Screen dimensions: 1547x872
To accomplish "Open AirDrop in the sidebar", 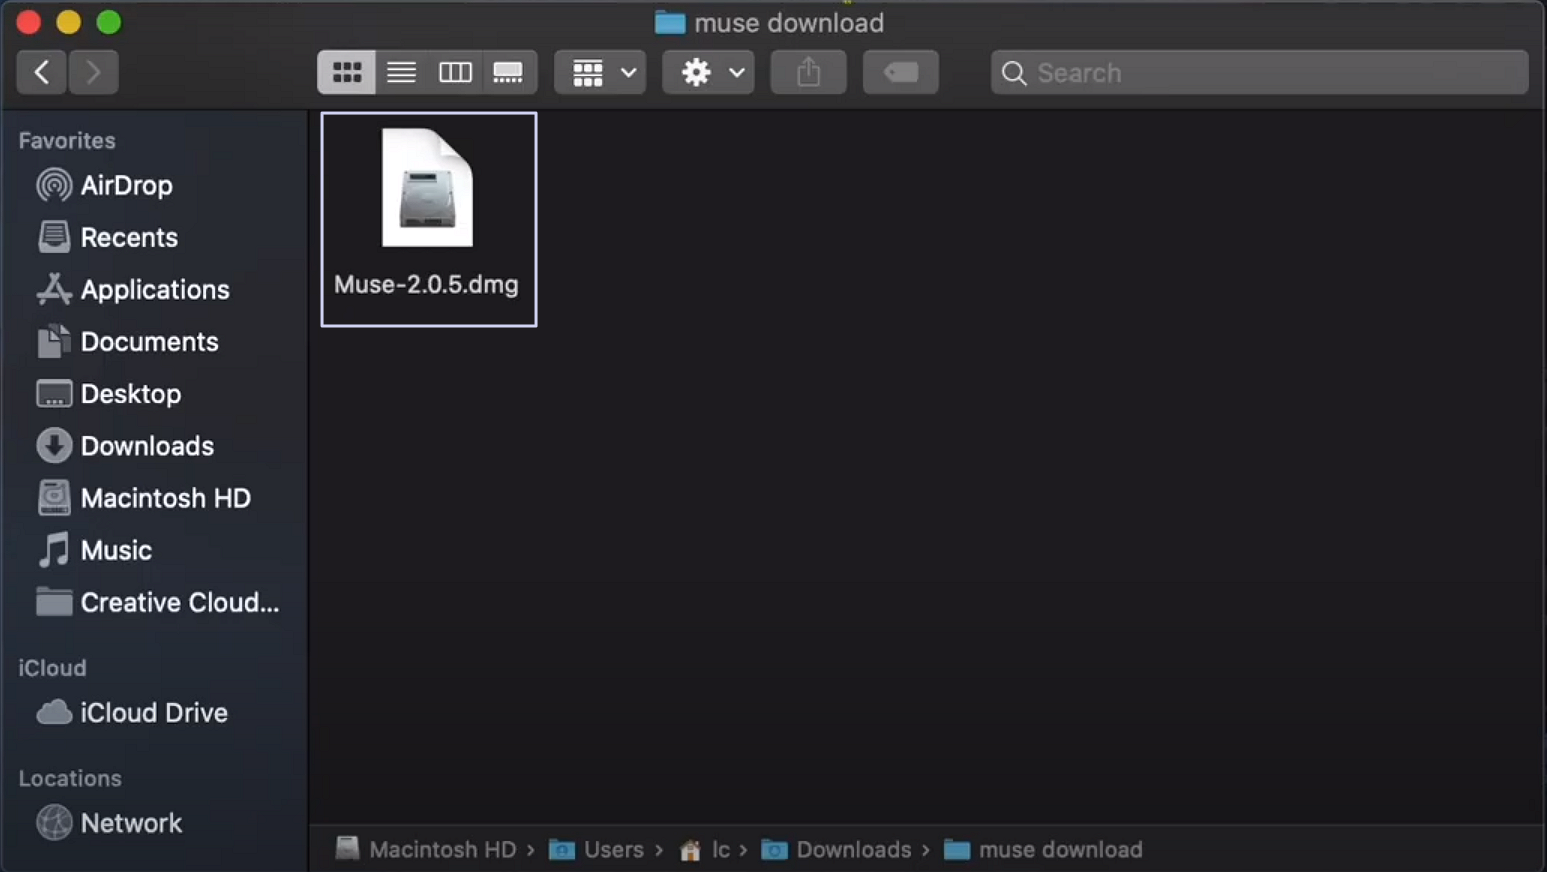I will pos(127,185).
